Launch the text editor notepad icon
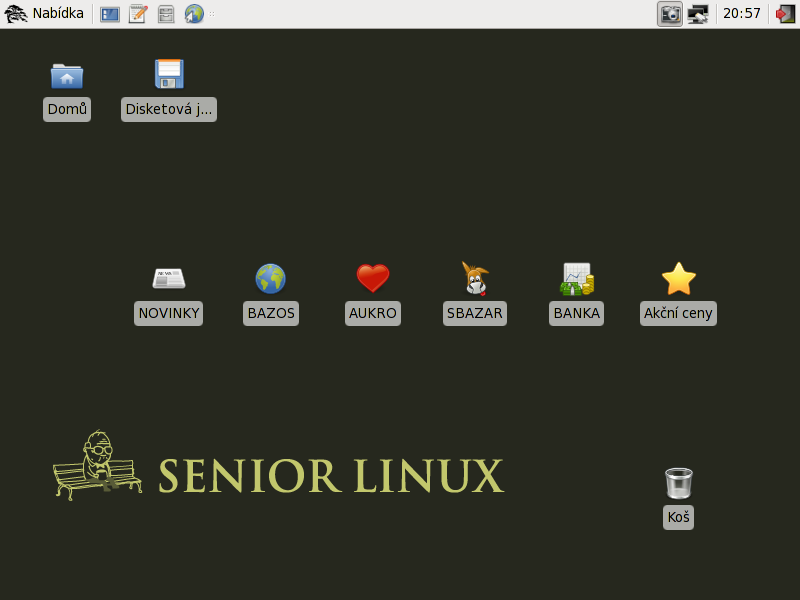Screen dimensions: 800x600 click(x=138, y=14)
